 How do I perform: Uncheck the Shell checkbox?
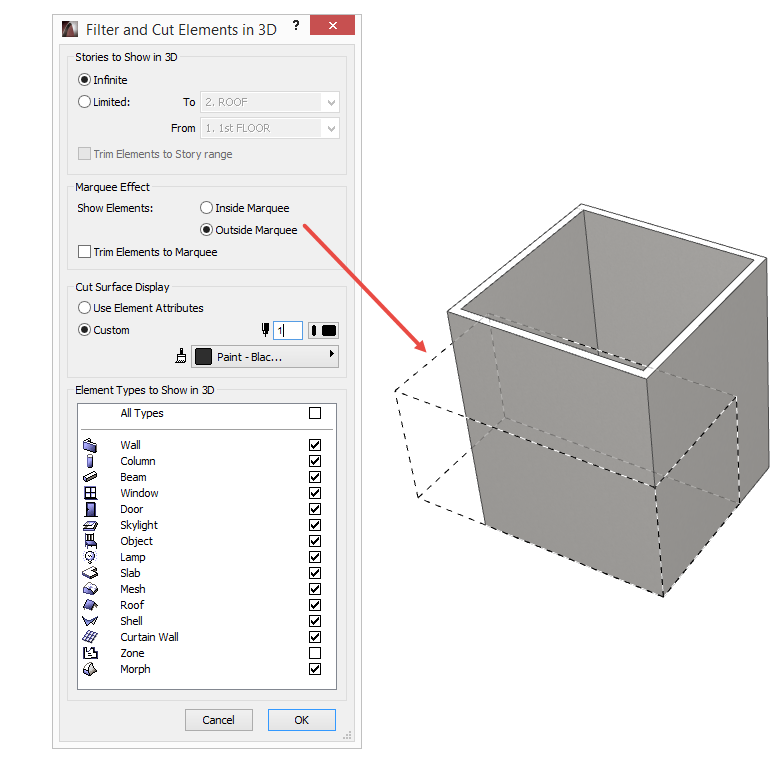315,621
